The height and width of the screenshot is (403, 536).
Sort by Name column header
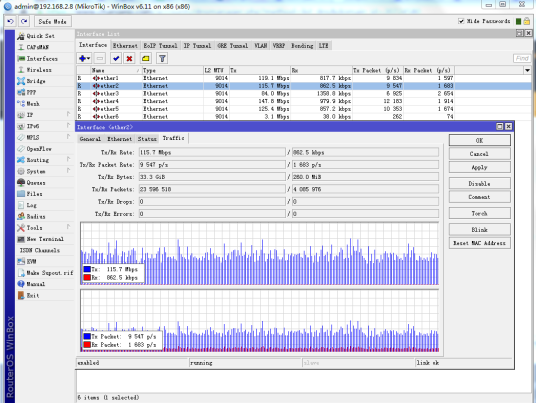[116, 70]
